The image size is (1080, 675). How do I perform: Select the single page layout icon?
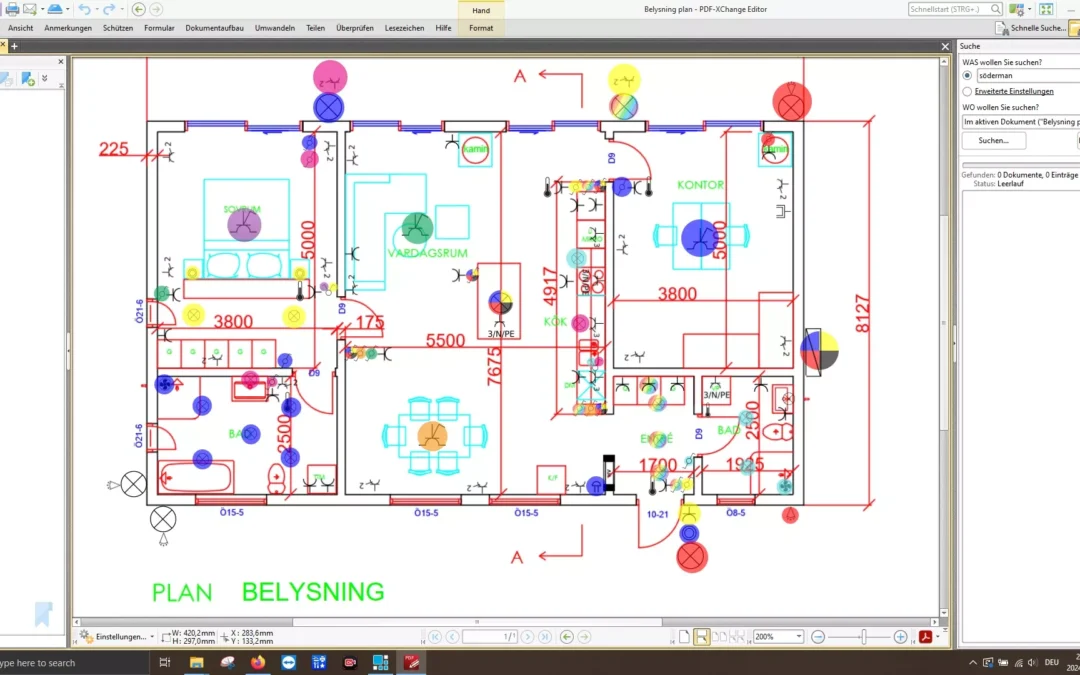pos(684,637)
